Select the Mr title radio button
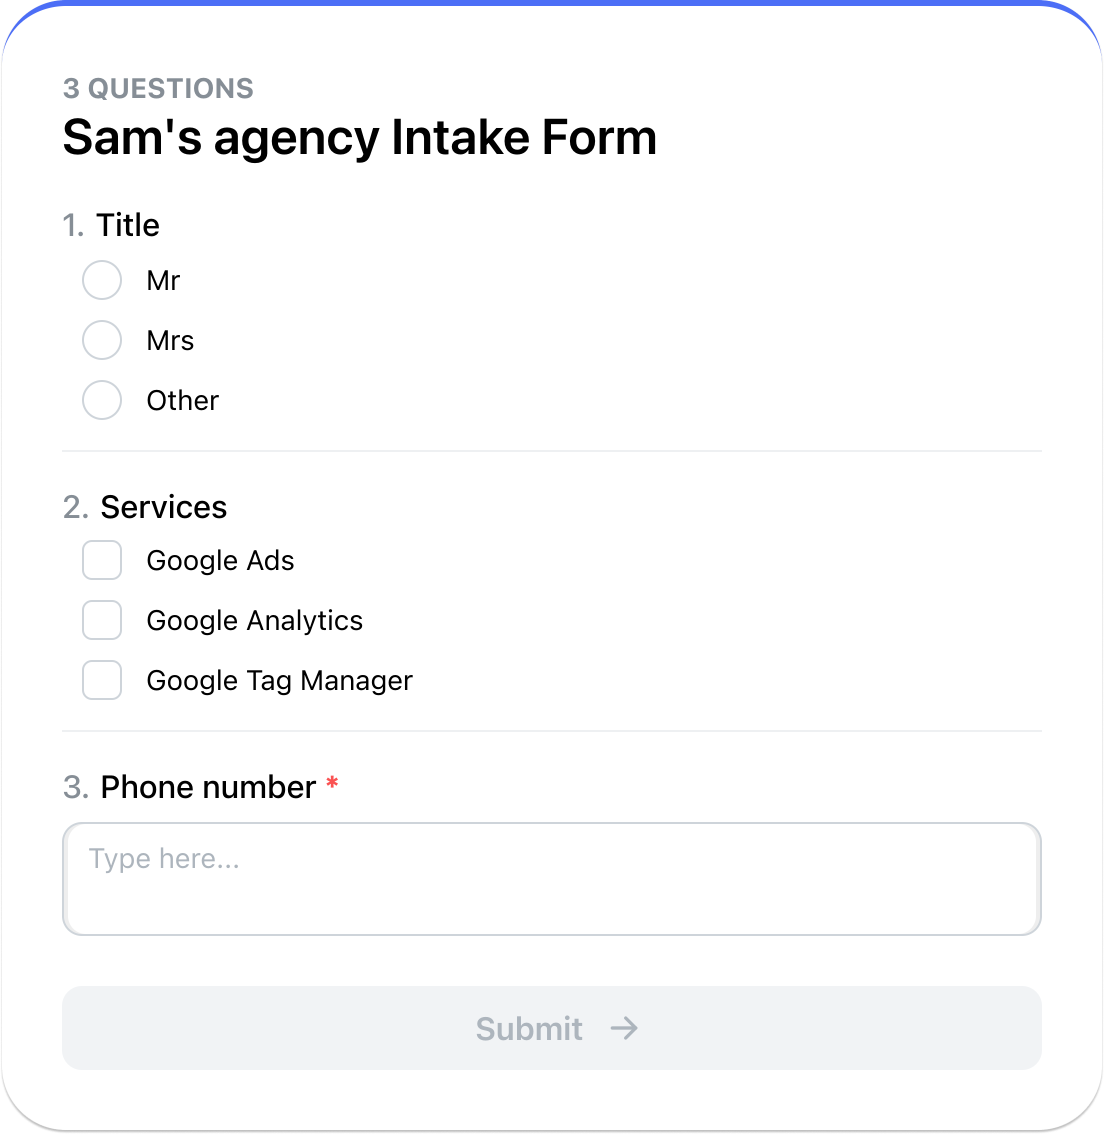Screen dimensions: 1104x1134 click(101, 280)
